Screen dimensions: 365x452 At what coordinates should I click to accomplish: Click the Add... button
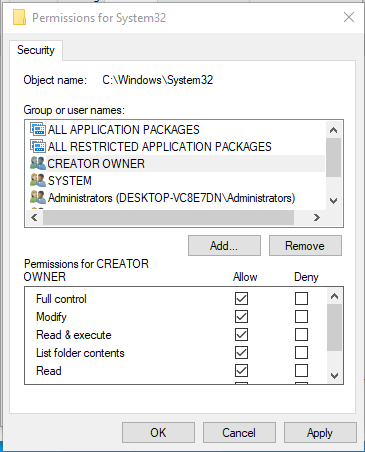coord(224,246)
